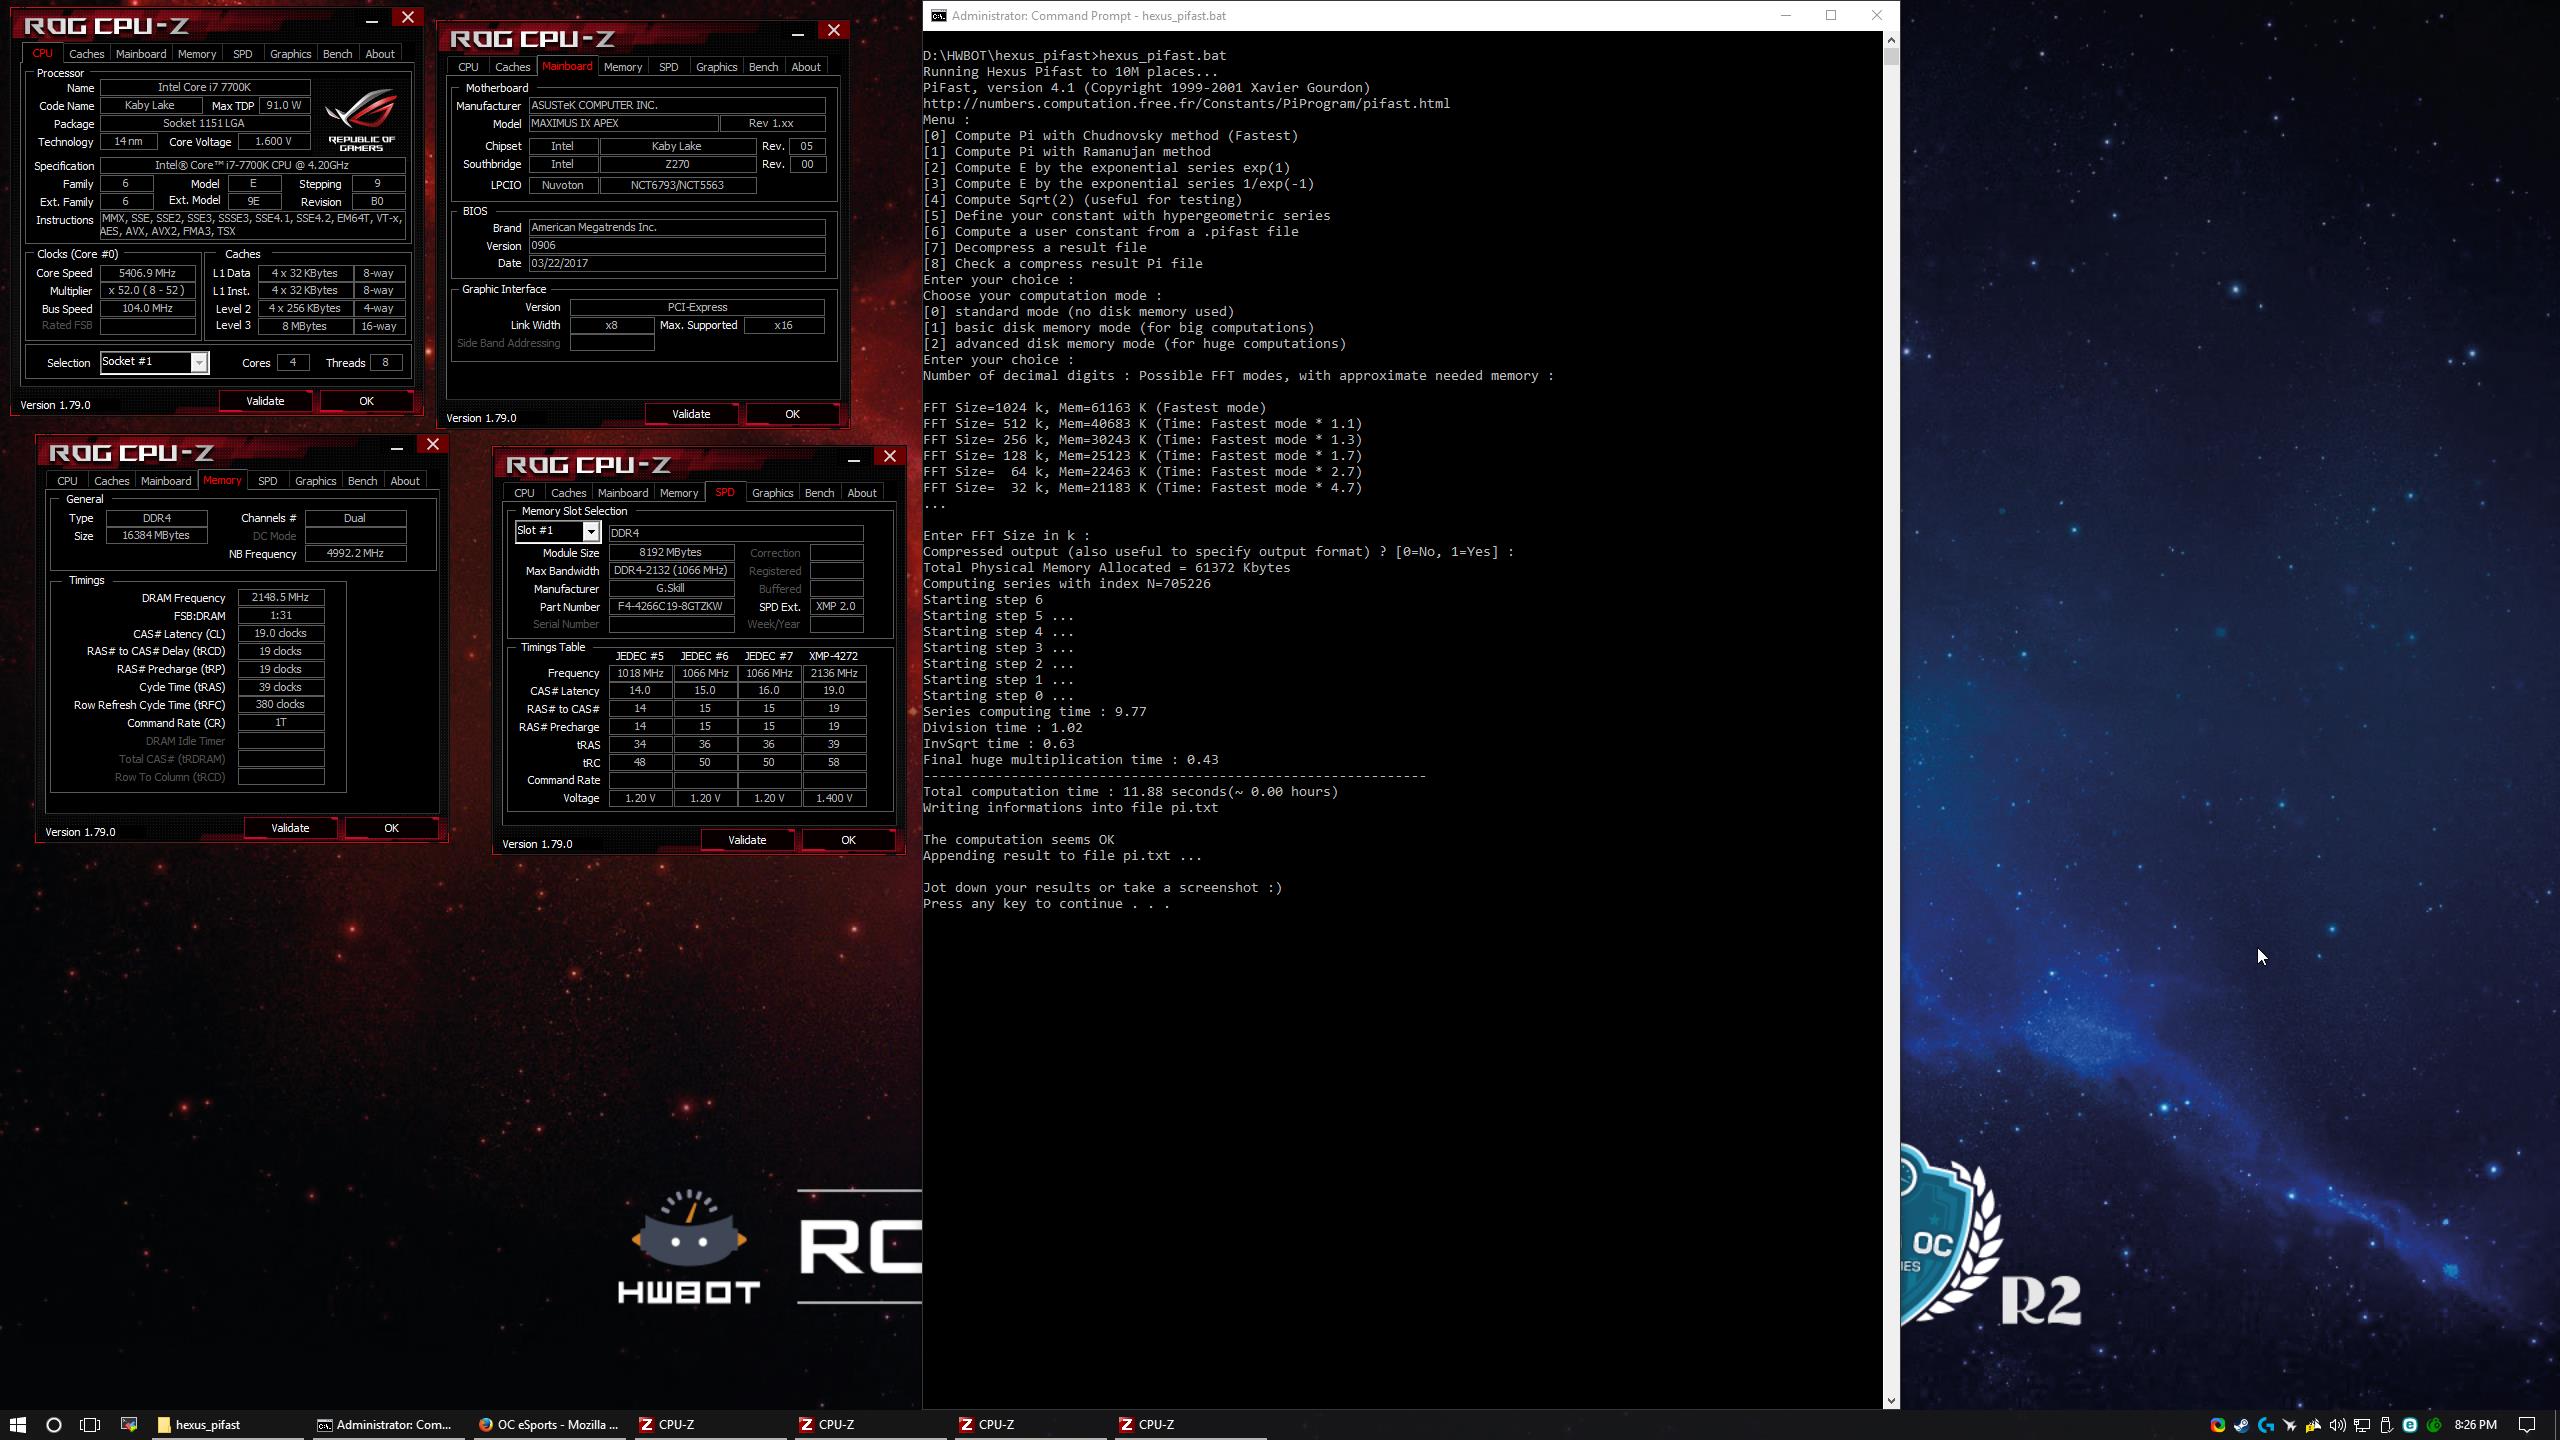This screenshot has width=2560, height=1440.
Task: Click OK in the Mainboard window
Action: [792, 414]
